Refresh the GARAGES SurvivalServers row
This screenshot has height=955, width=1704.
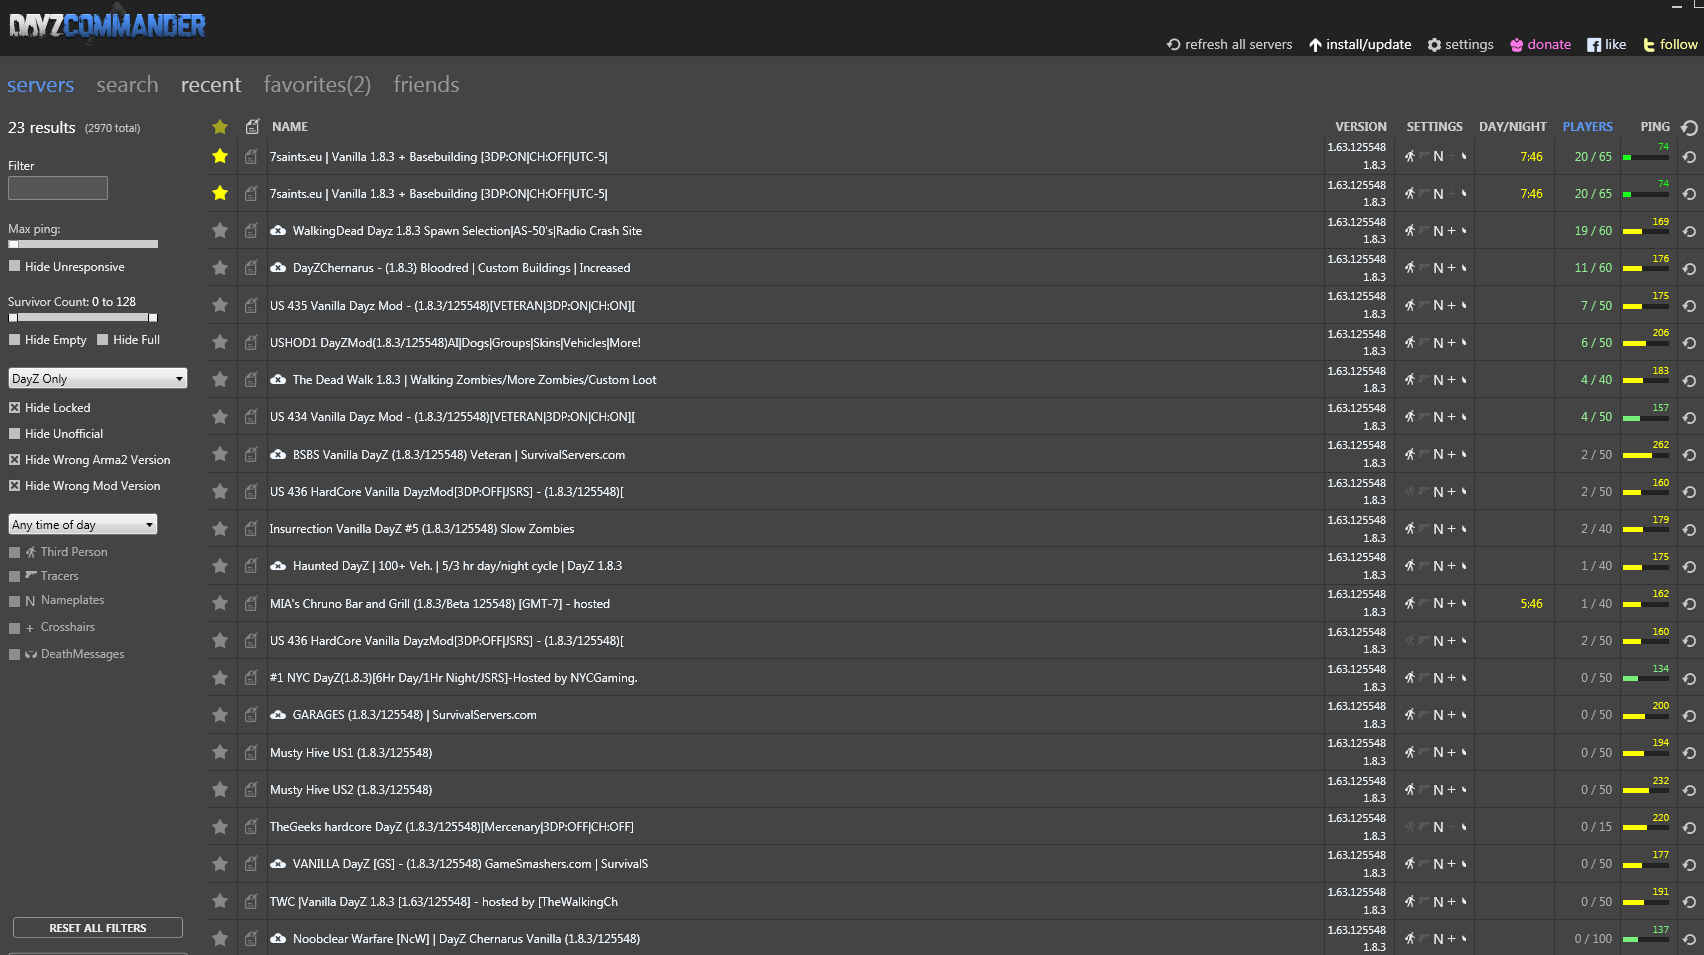click(1689, 716)
